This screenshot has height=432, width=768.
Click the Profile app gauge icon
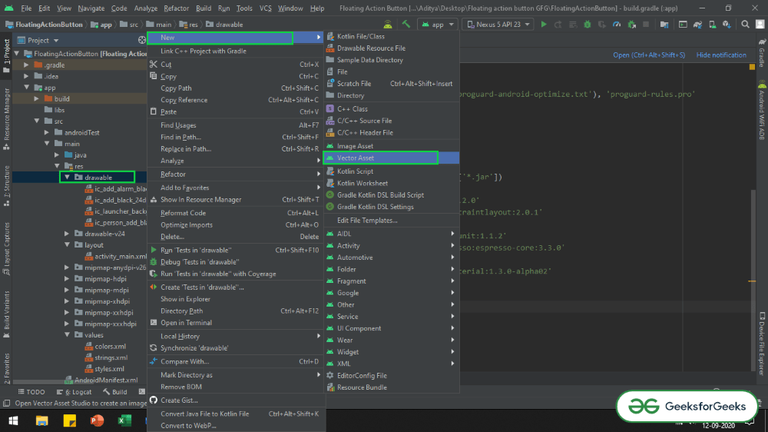pos(617,24)
